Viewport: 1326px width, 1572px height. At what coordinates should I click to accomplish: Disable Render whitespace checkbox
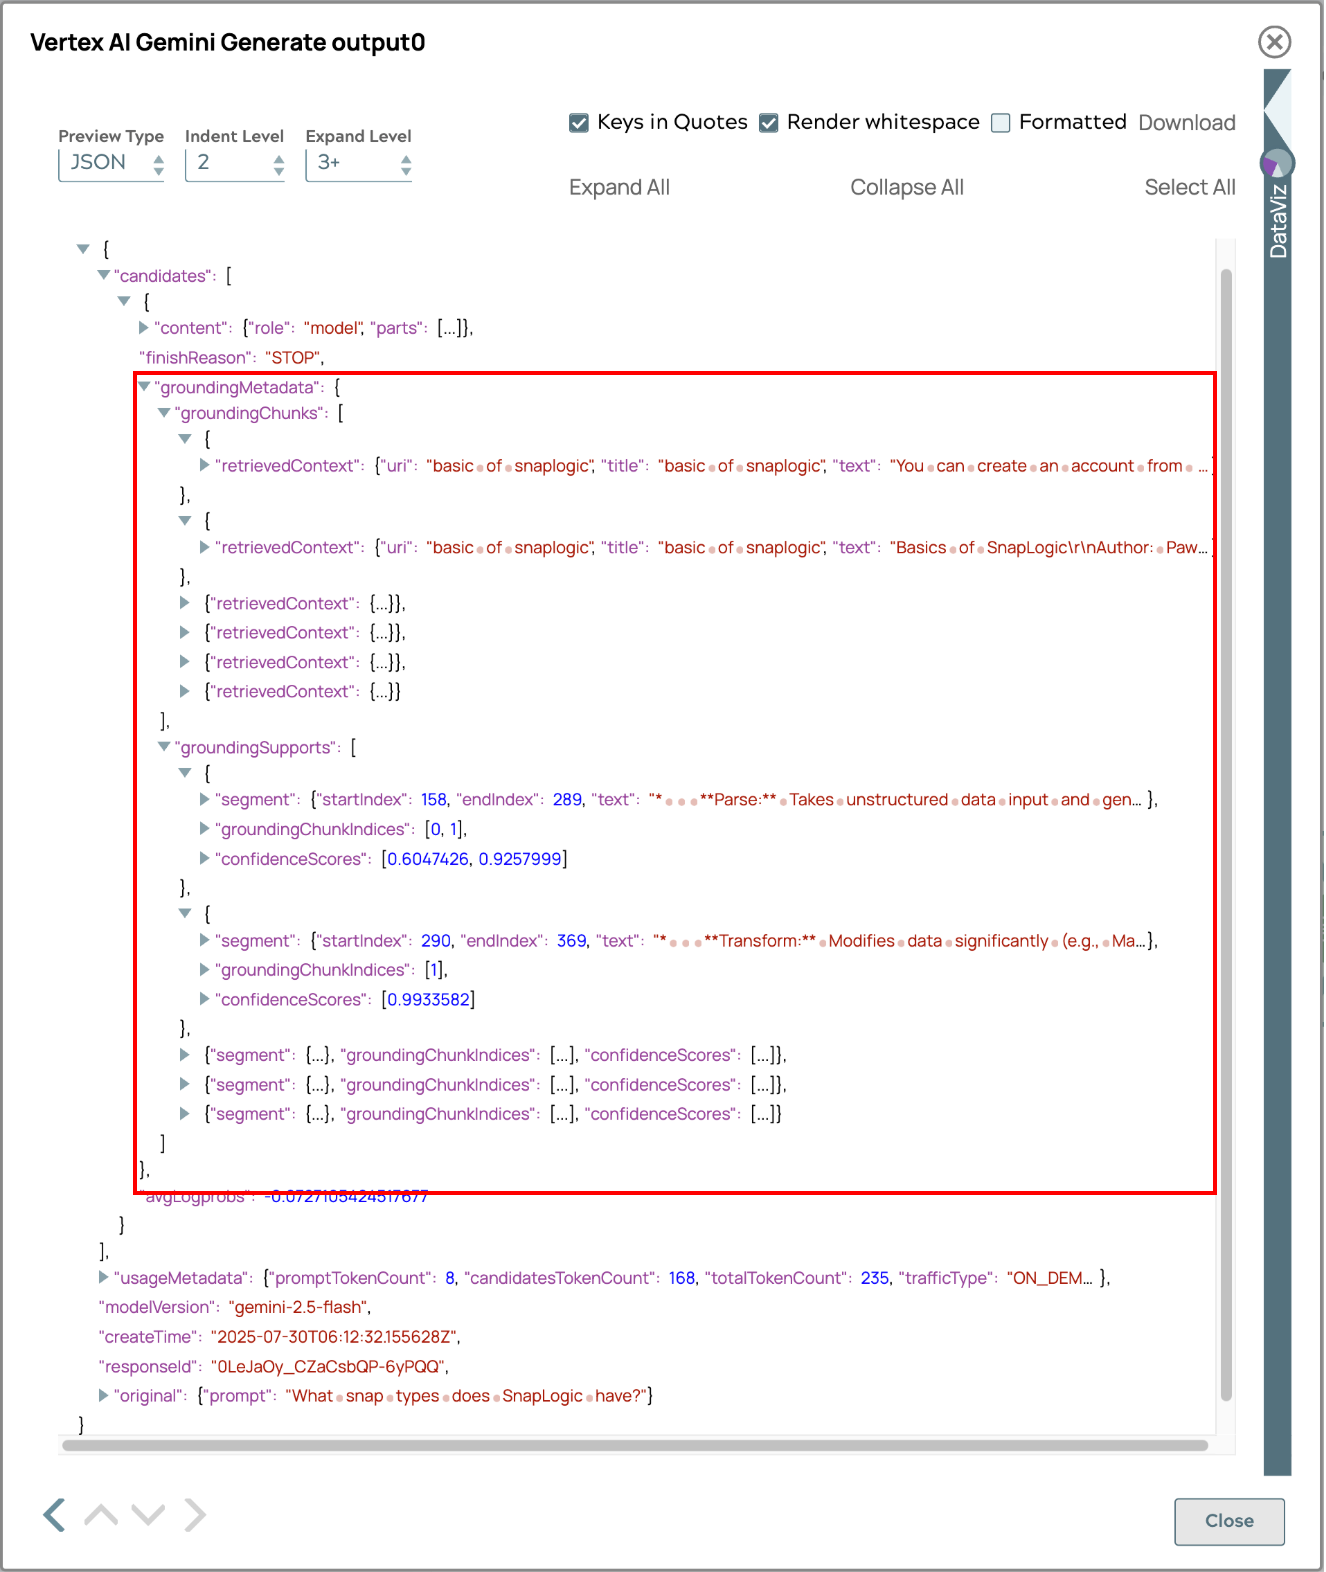point(769,123)
